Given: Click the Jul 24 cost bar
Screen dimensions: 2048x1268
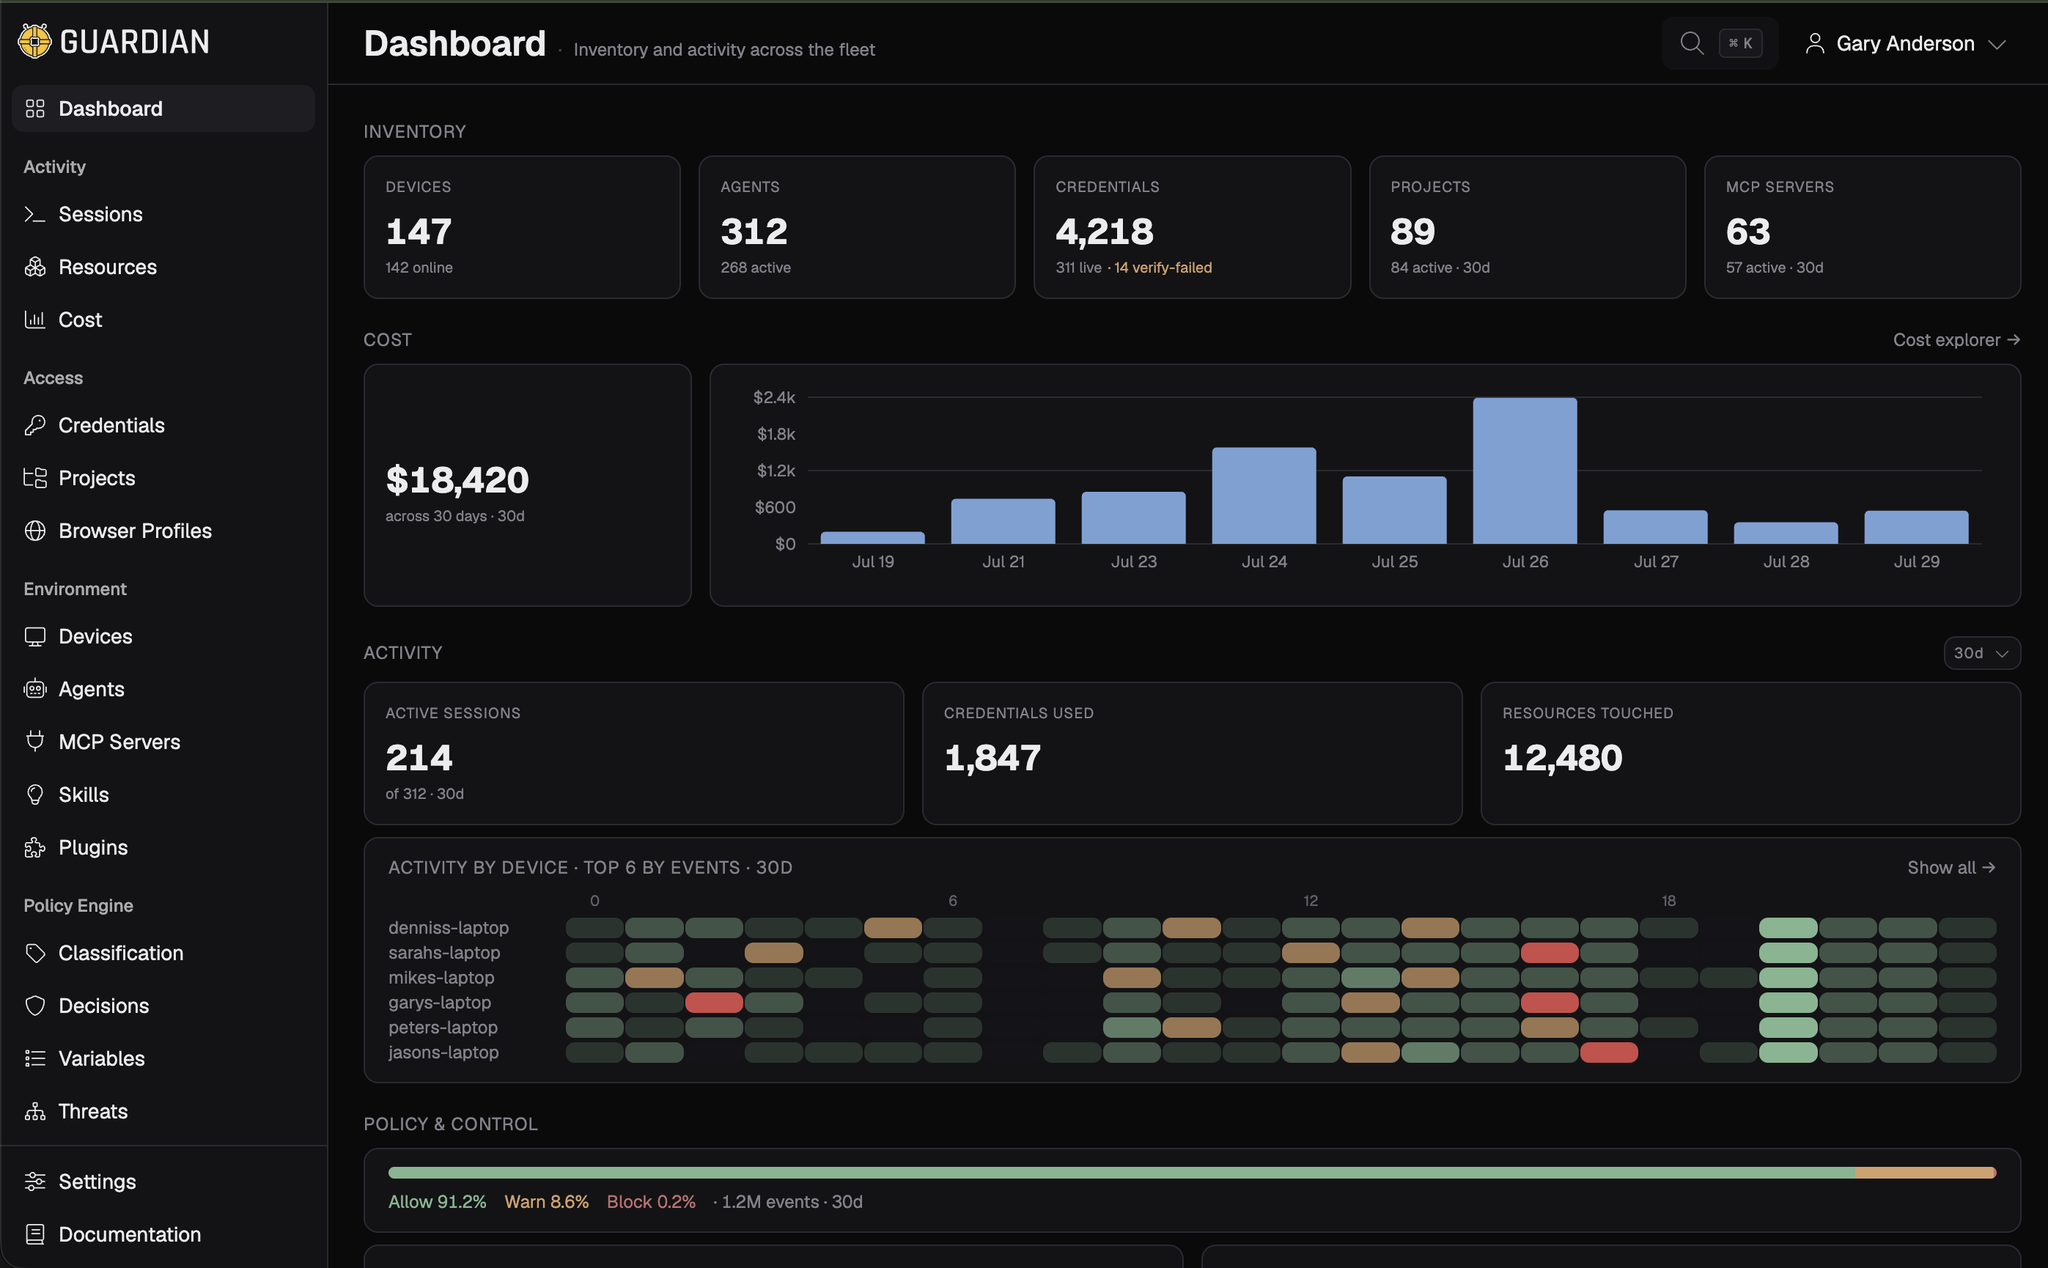Looking at the screenshot, I should coord(1264,496).
